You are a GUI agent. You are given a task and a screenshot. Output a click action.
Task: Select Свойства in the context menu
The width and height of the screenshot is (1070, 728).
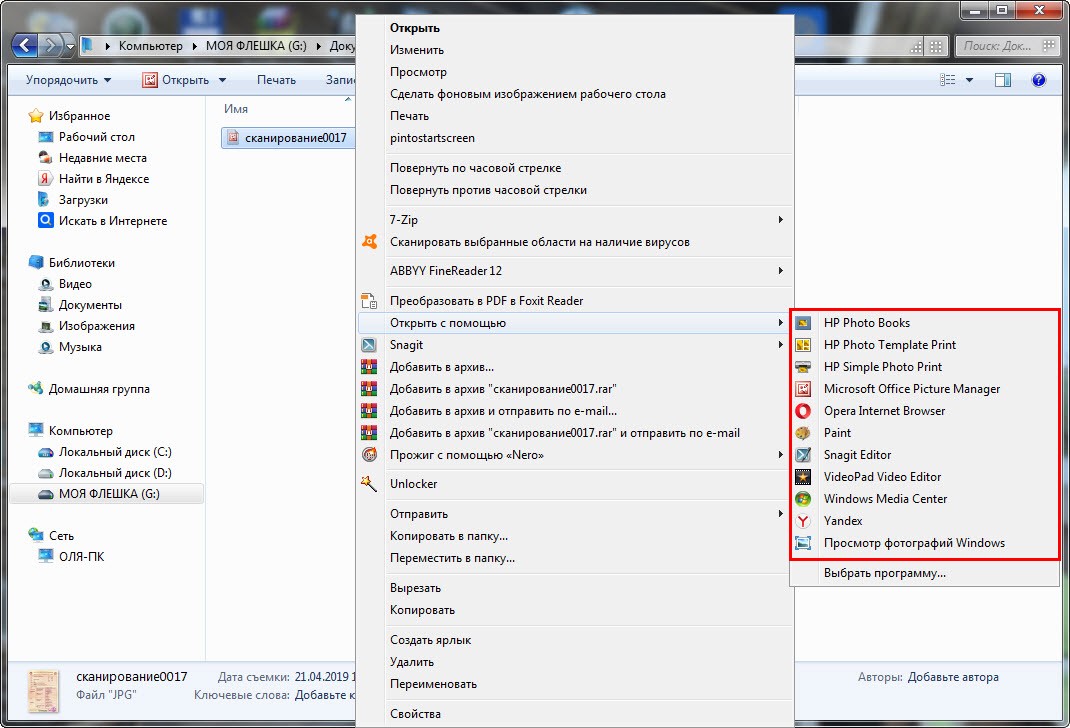pyautogui.click(x=416, y=714)
